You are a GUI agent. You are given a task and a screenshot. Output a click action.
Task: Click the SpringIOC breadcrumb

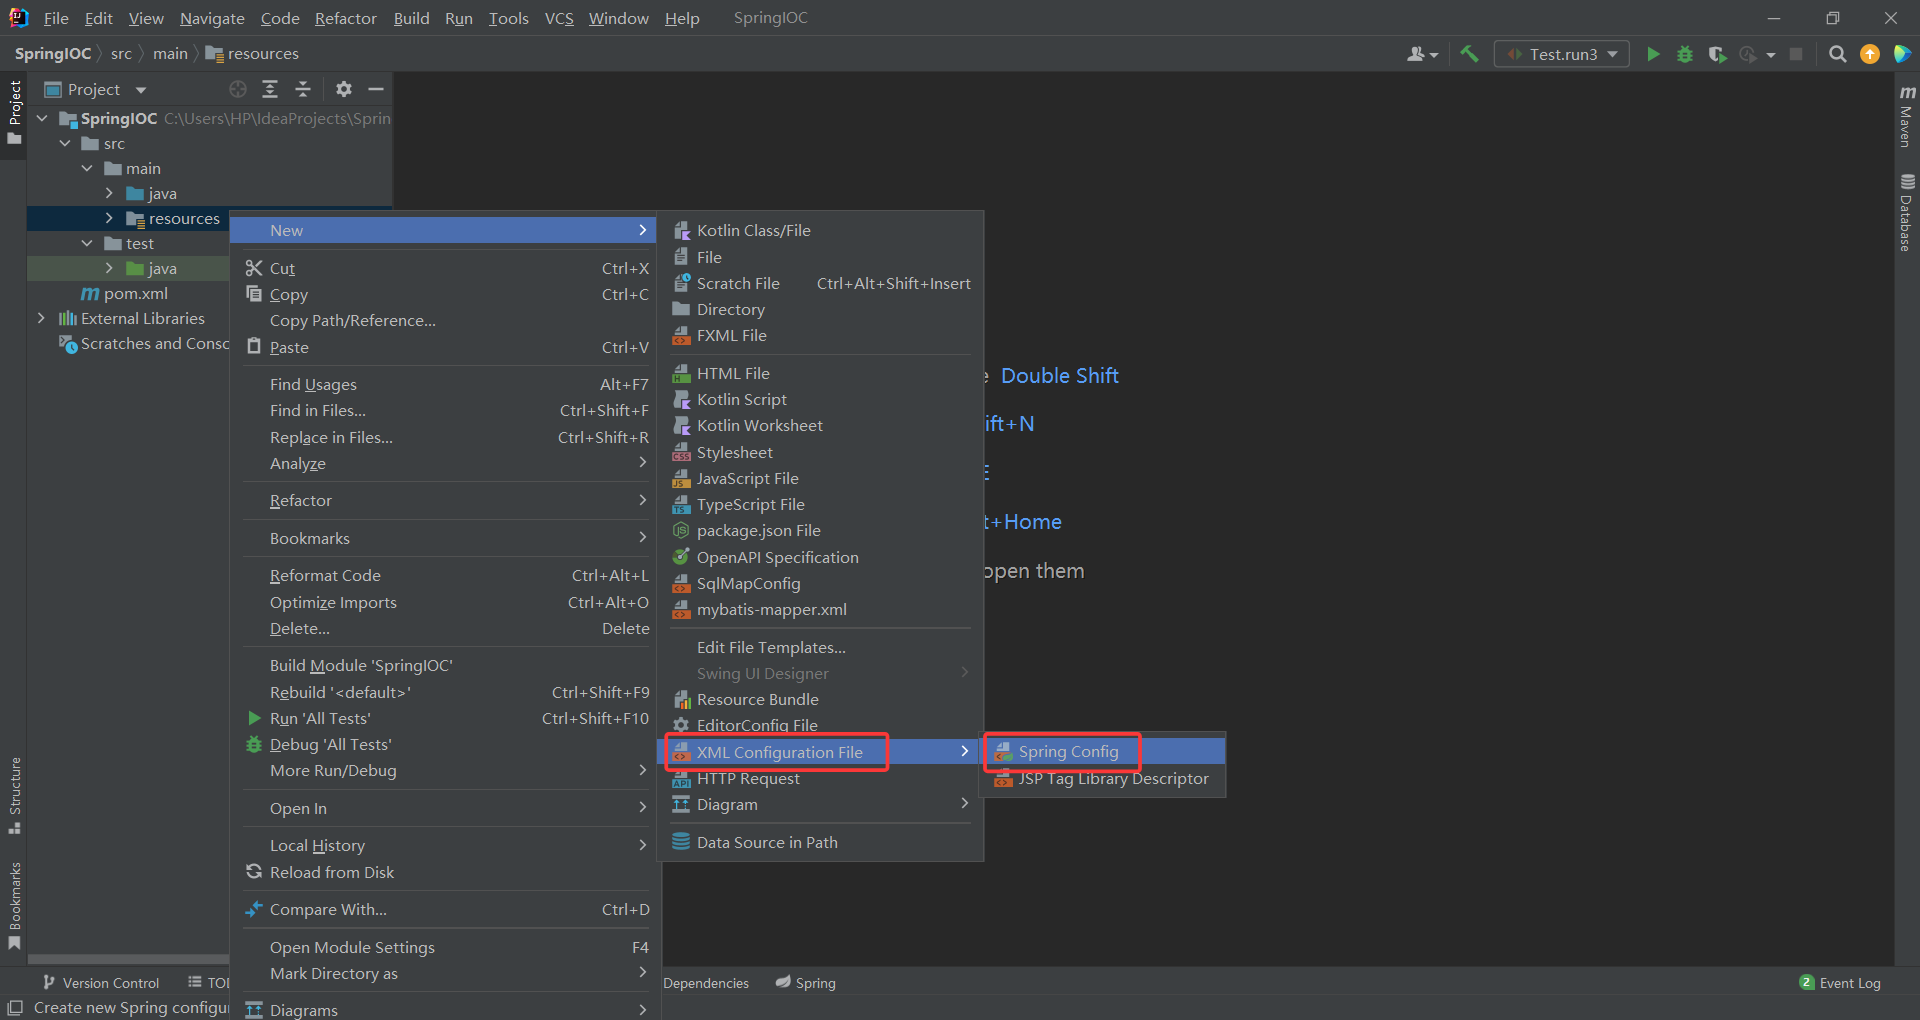(53, 54)
